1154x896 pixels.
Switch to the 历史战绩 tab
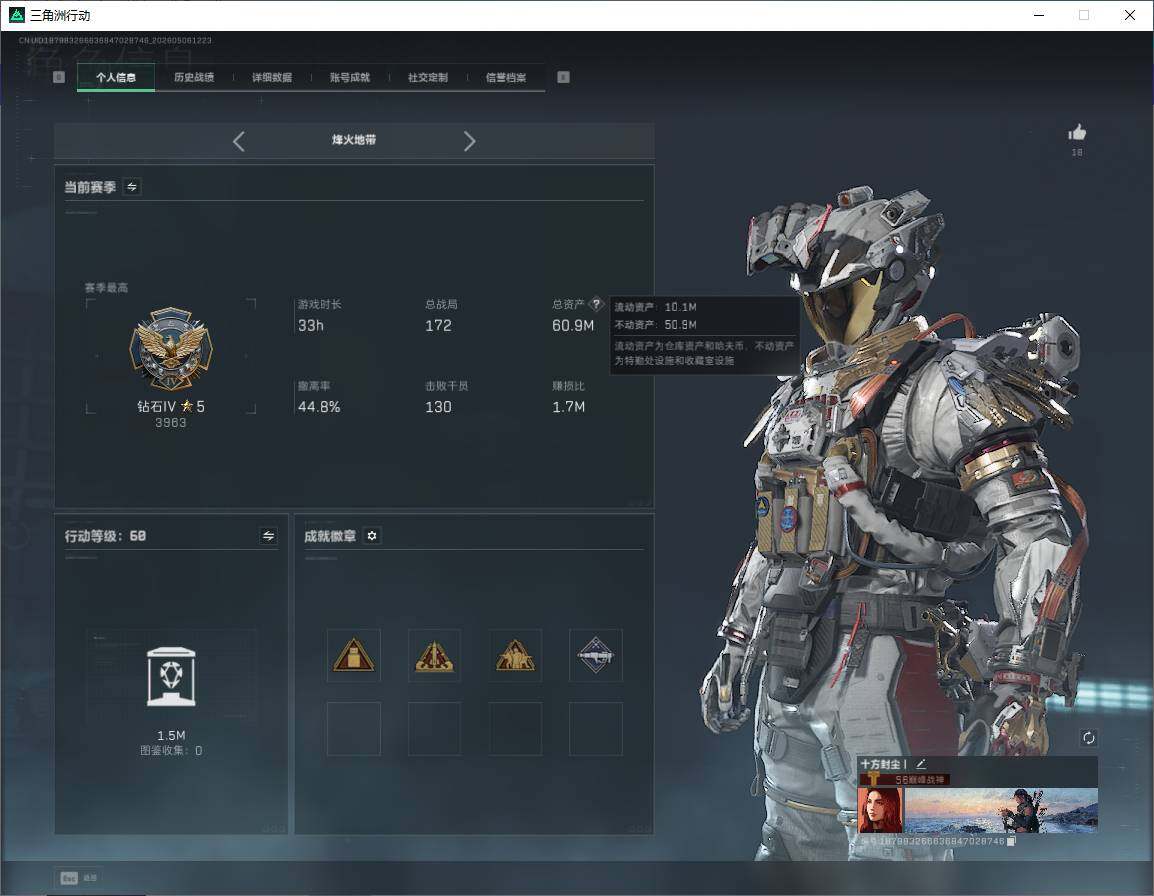(x=194, y=77)
